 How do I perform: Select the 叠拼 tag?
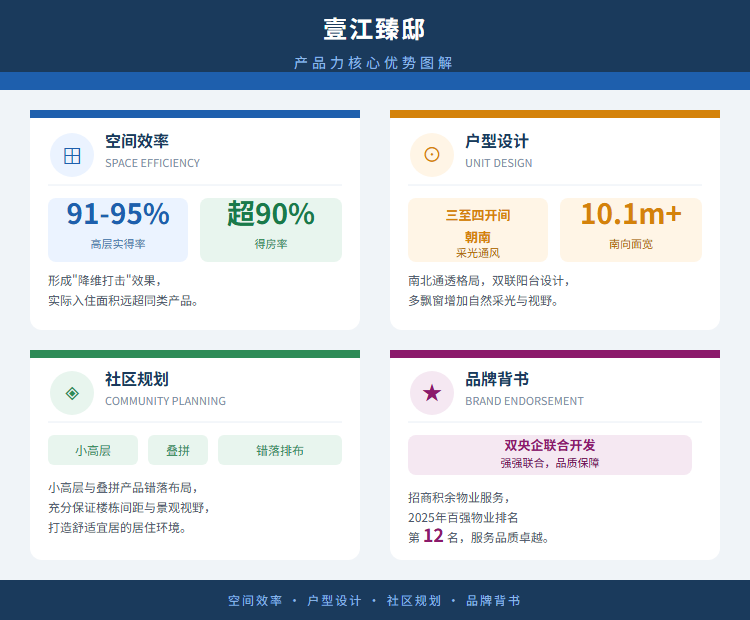(x=178, y=450)
